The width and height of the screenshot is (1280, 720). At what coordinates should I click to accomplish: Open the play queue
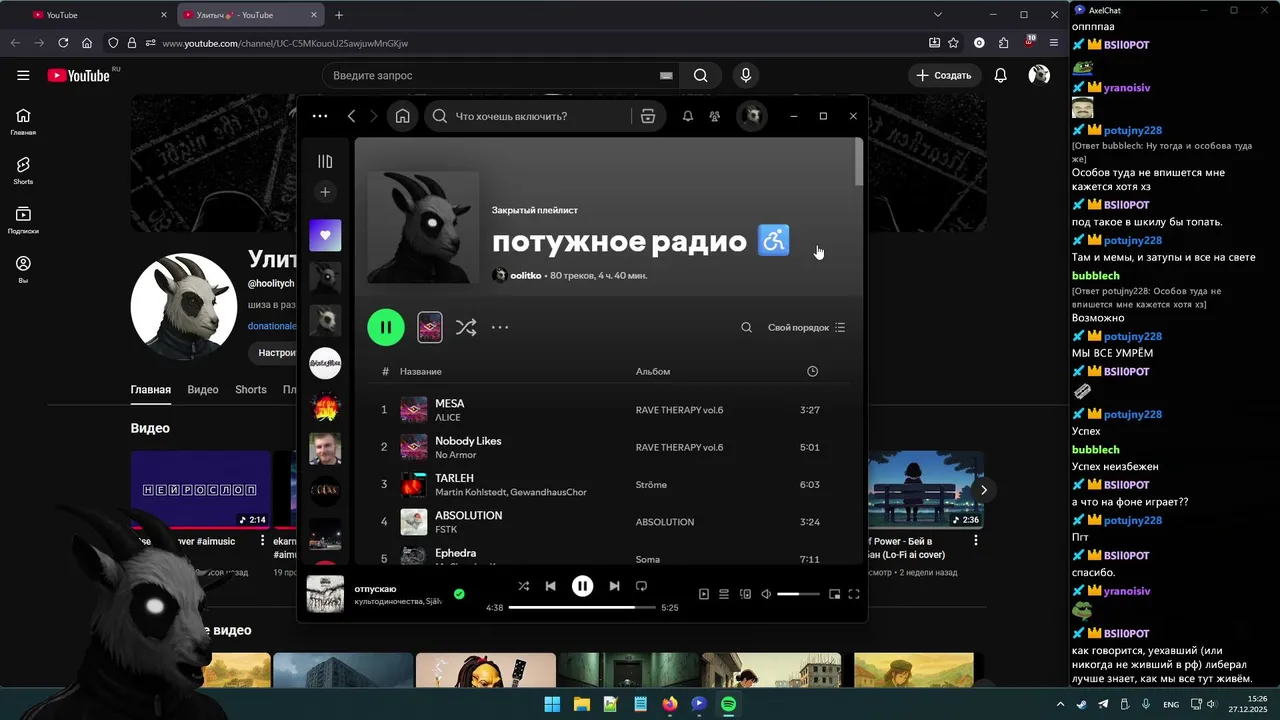click(x=724, y=594)
